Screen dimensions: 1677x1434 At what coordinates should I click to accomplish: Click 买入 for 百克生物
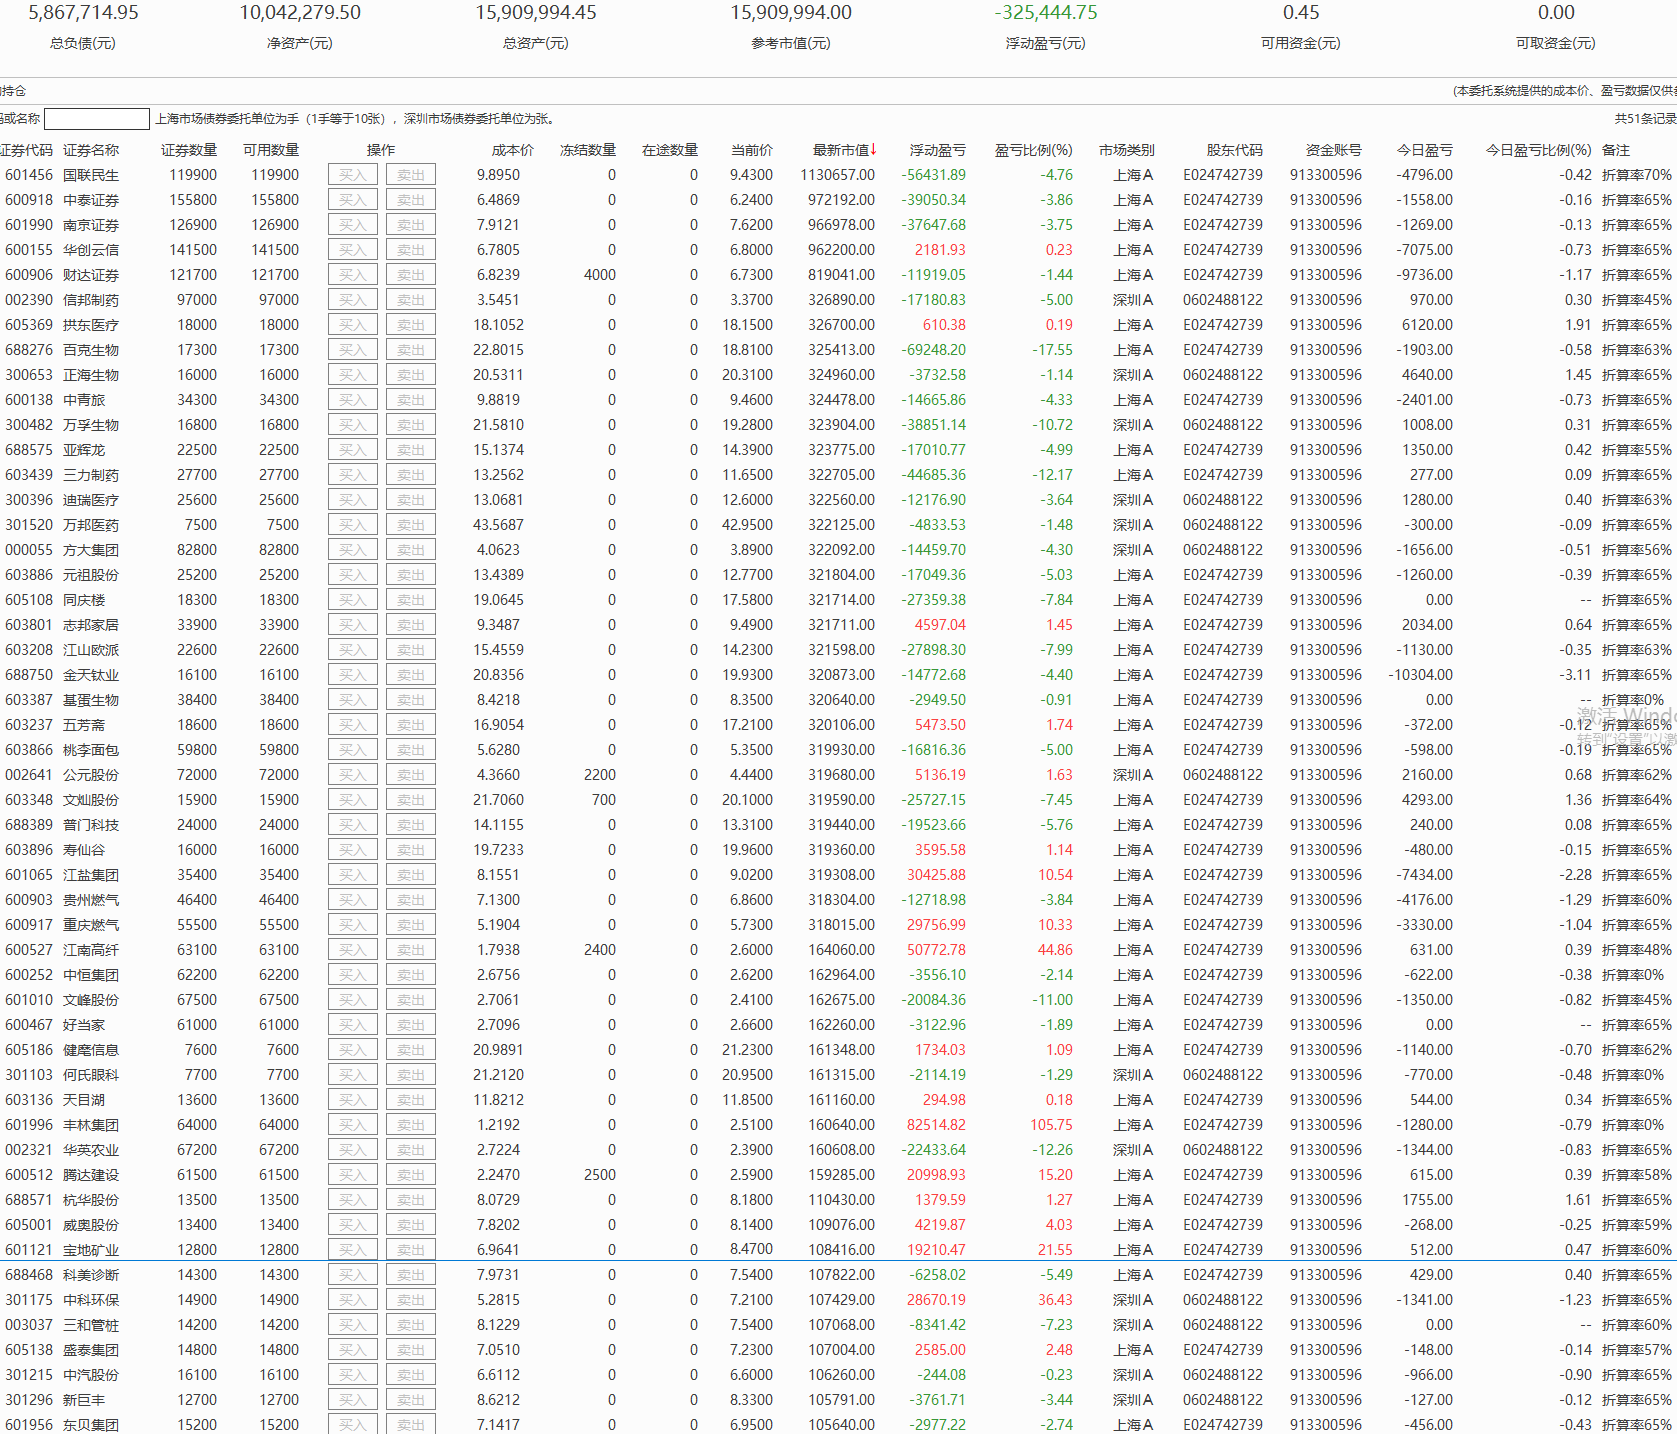click(352, 350)
